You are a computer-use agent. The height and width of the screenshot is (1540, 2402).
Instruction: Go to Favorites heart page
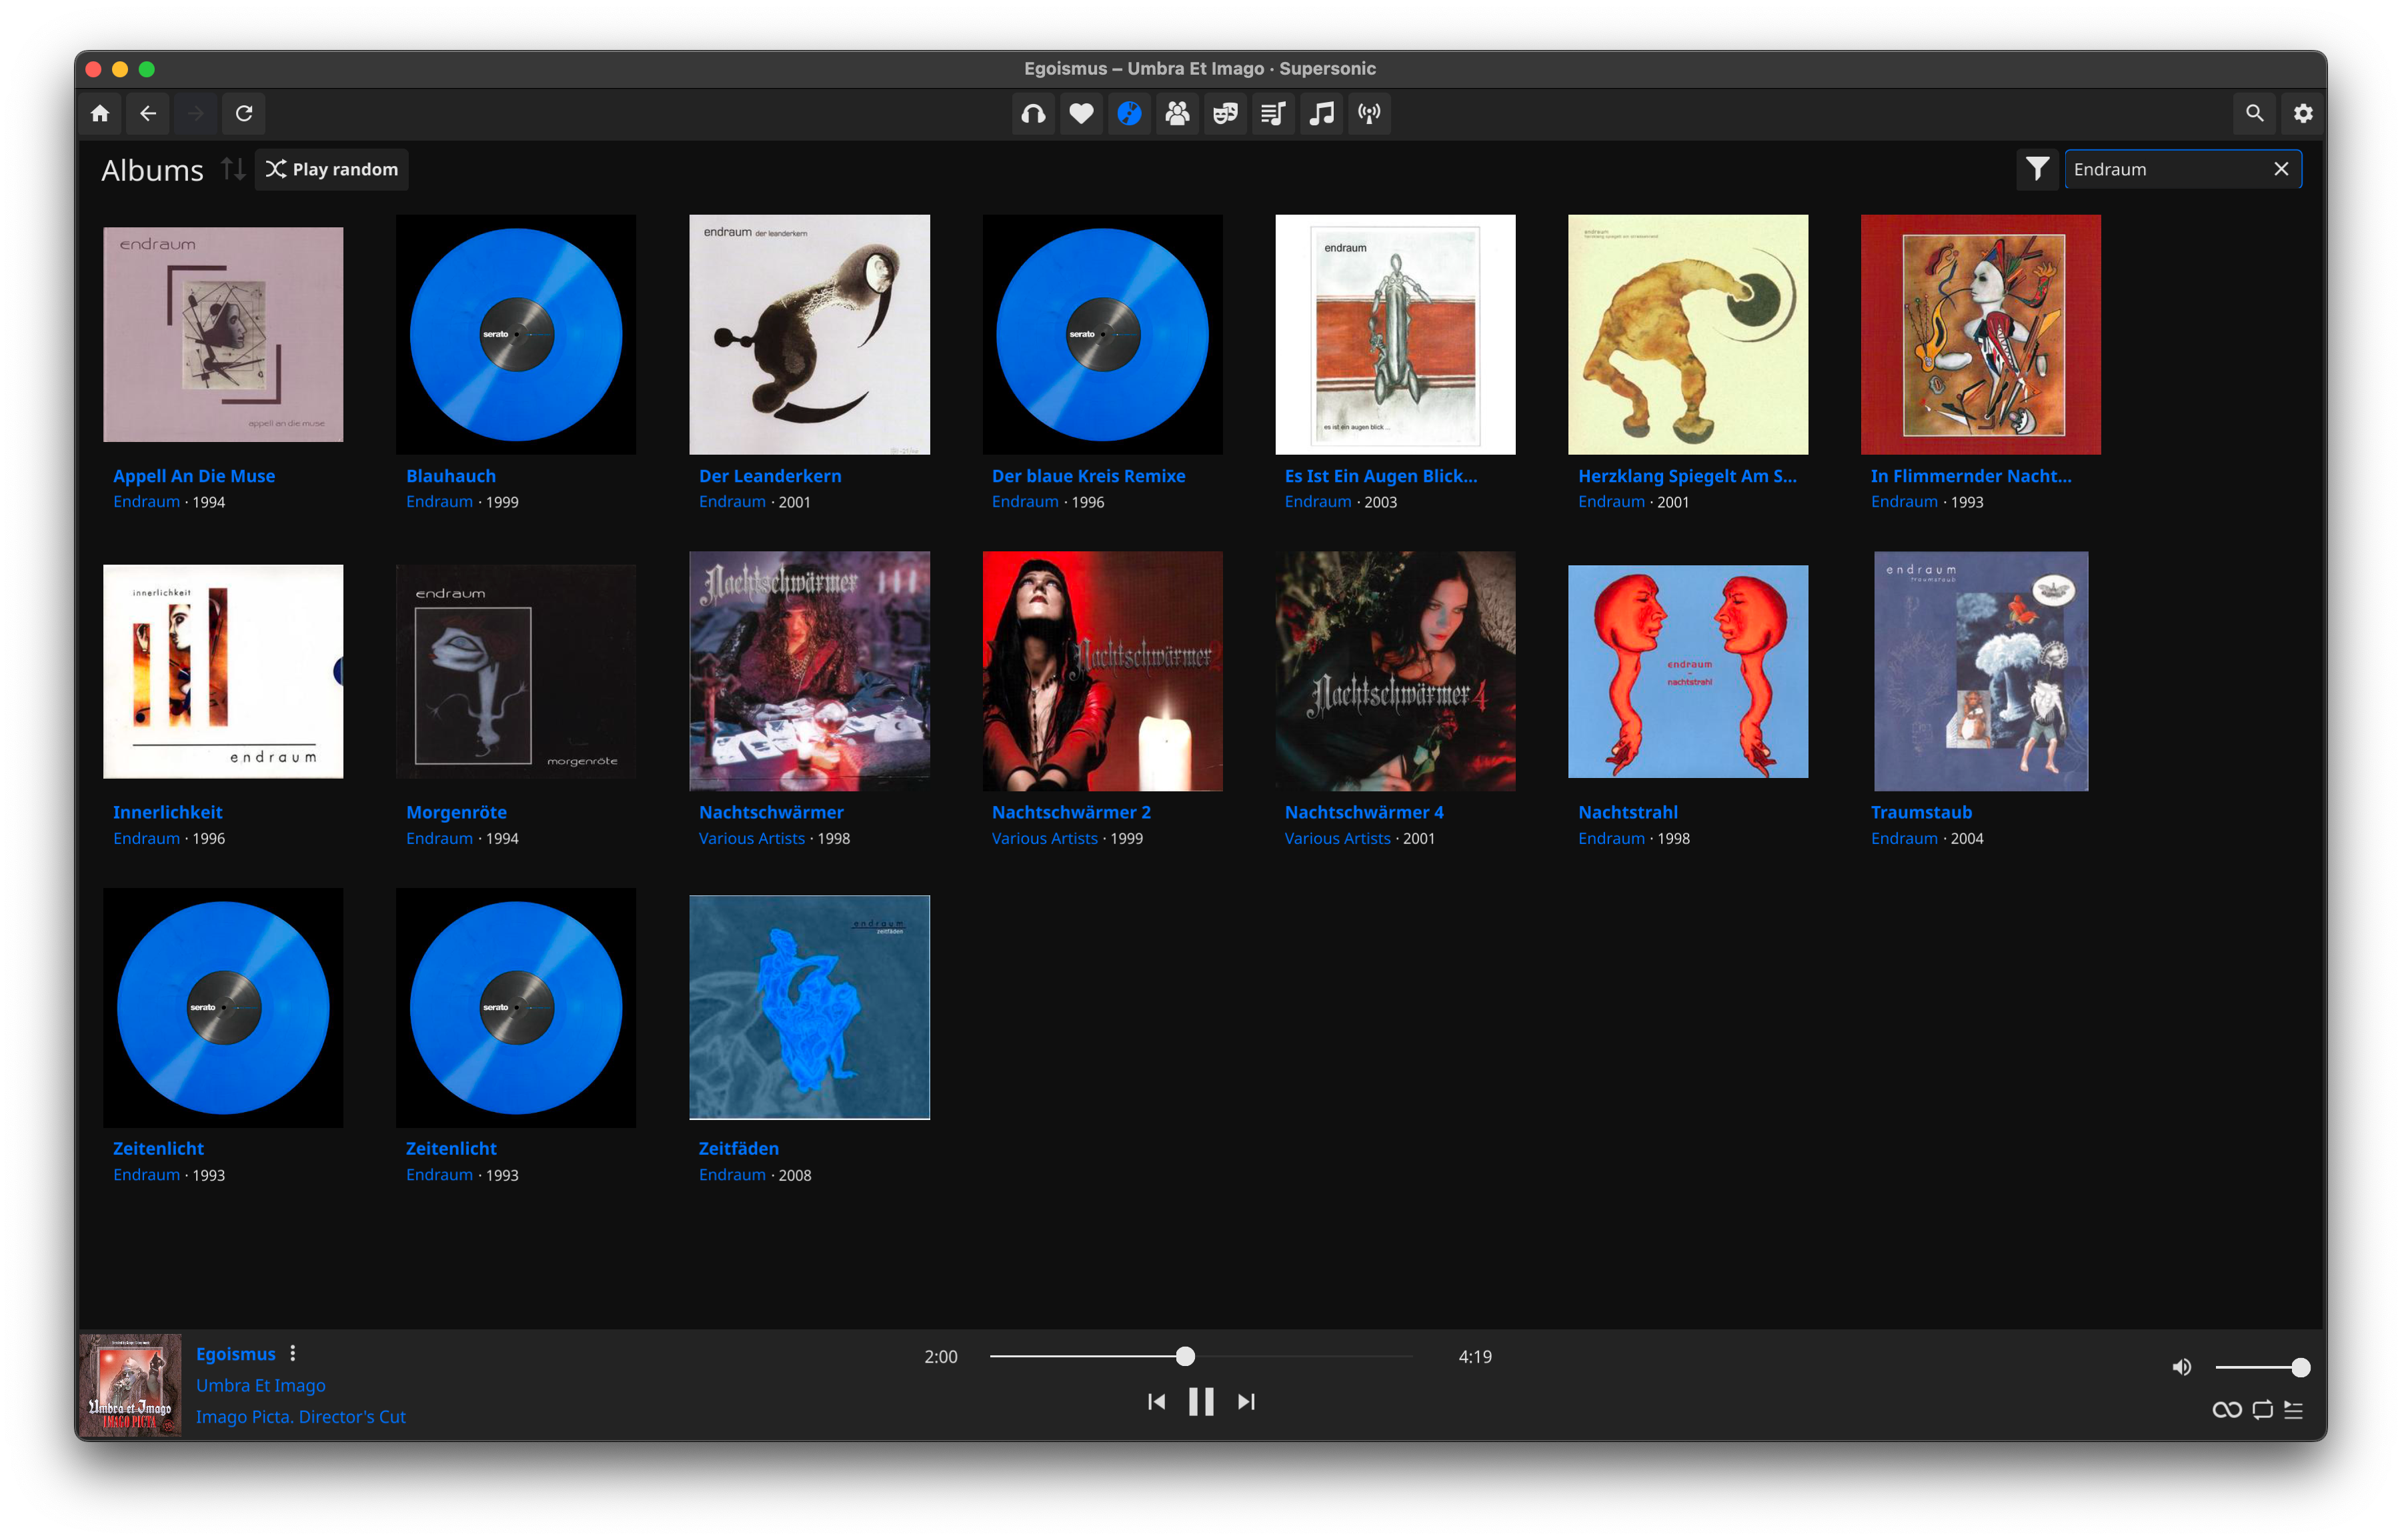tap(1081, 114)
